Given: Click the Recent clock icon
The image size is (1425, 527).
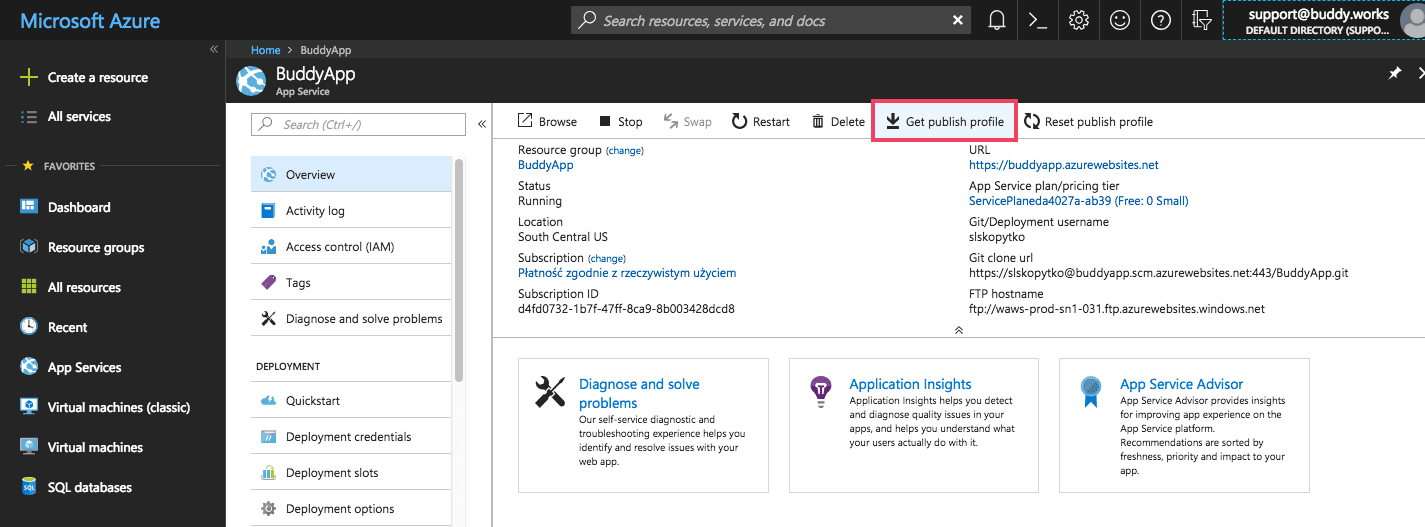Looking at the screenshot, I should click(29, 327).
